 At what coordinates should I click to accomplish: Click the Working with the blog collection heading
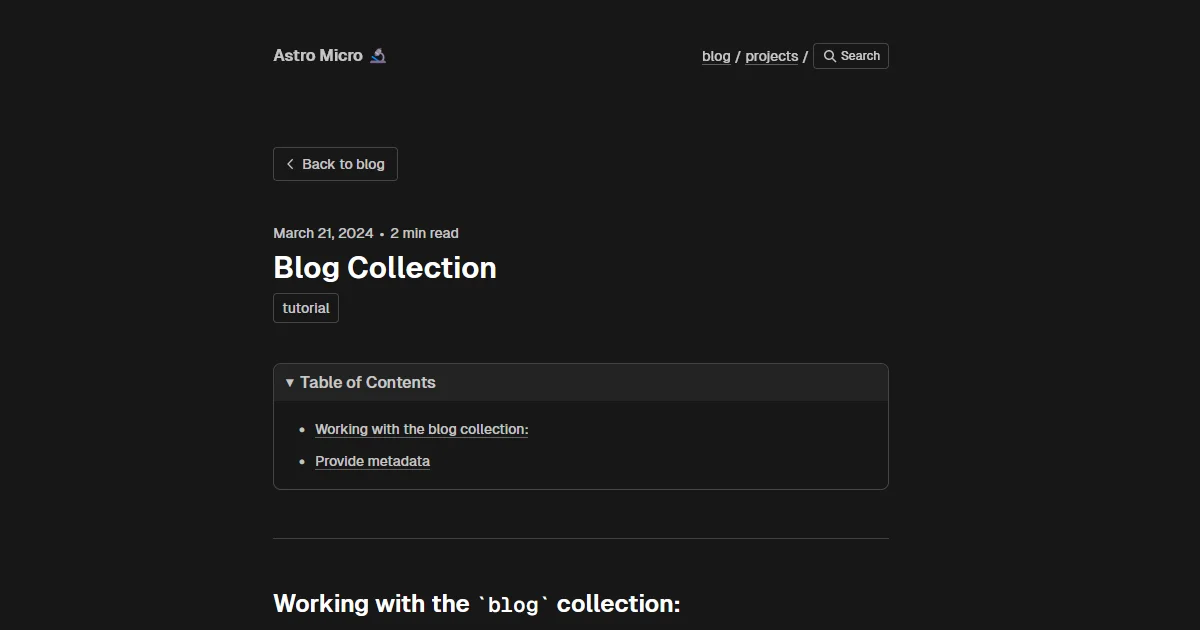[475, 603]
